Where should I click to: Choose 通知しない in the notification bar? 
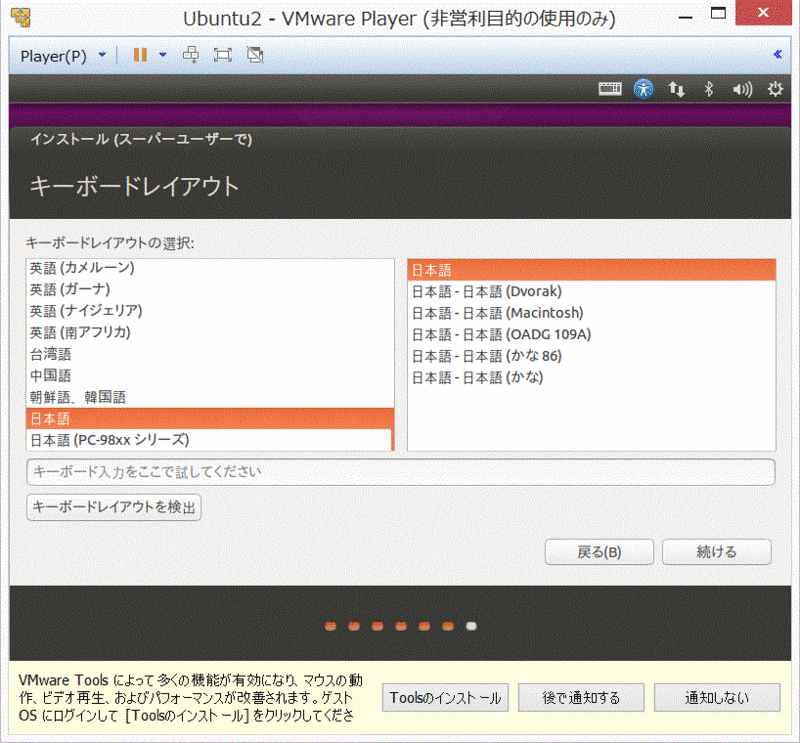pyautogui.click(x=717, y=698)
